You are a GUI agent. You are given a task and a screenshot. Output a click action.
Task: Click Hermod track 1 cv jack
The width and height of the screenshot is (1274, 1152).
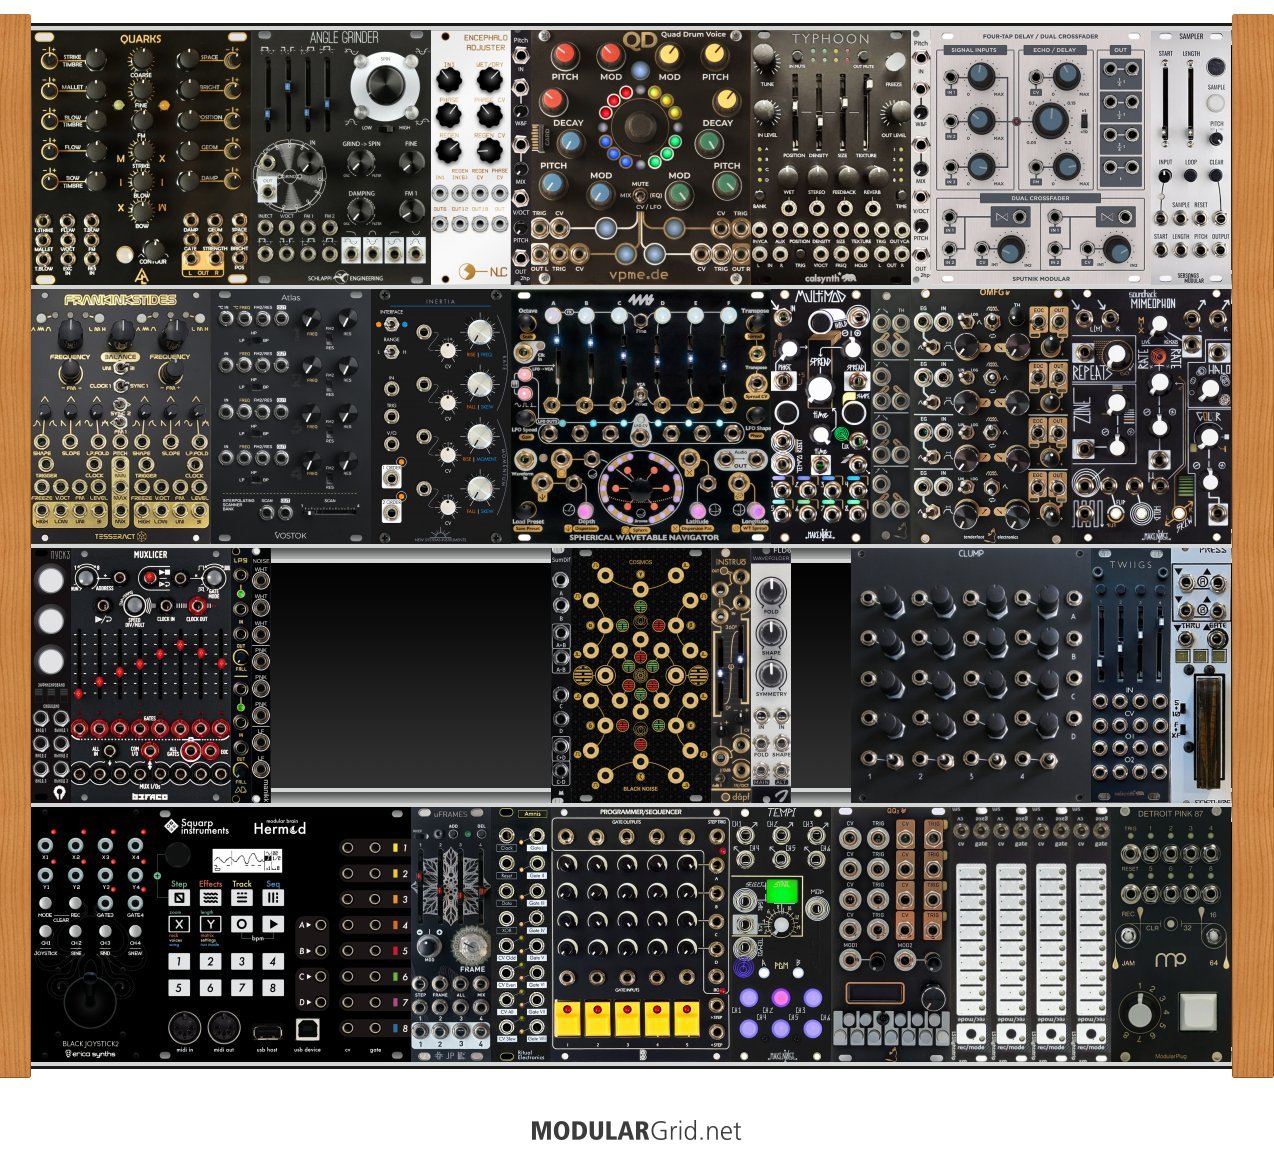[x=348, y=848]
